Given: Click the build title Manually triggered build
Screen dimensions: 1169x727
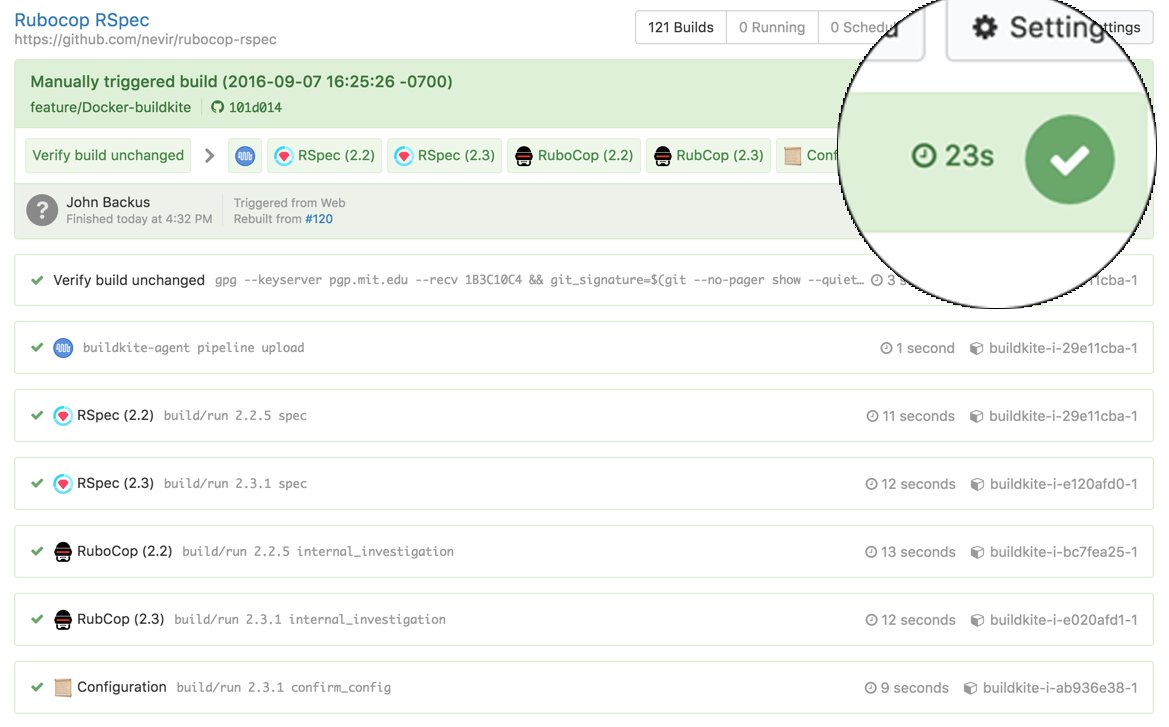Looking at the screenshot, I should (242, 81).
